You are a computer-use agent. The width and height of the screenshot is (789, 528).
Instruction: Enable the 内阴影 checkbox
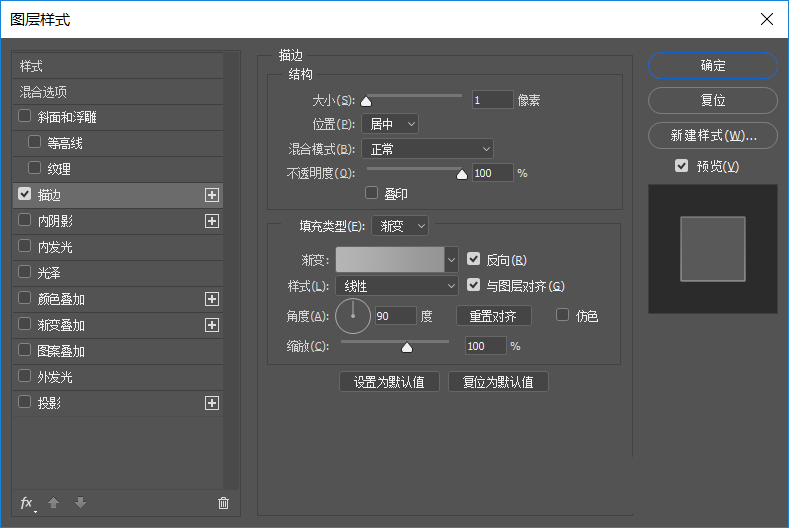[24, 220]
